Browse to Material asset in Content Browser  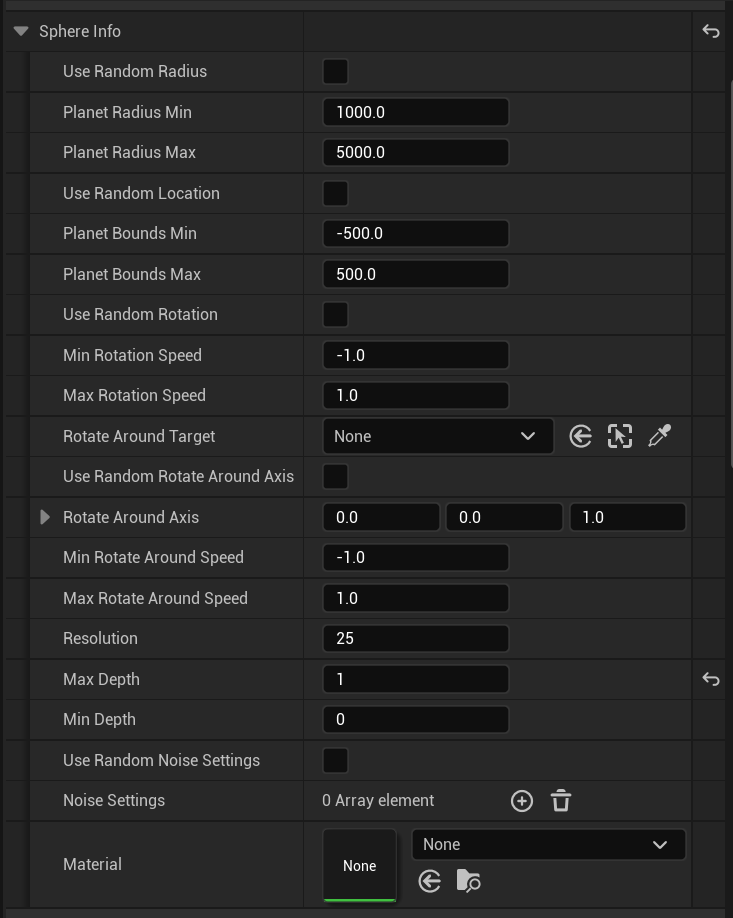coord(468,881)
